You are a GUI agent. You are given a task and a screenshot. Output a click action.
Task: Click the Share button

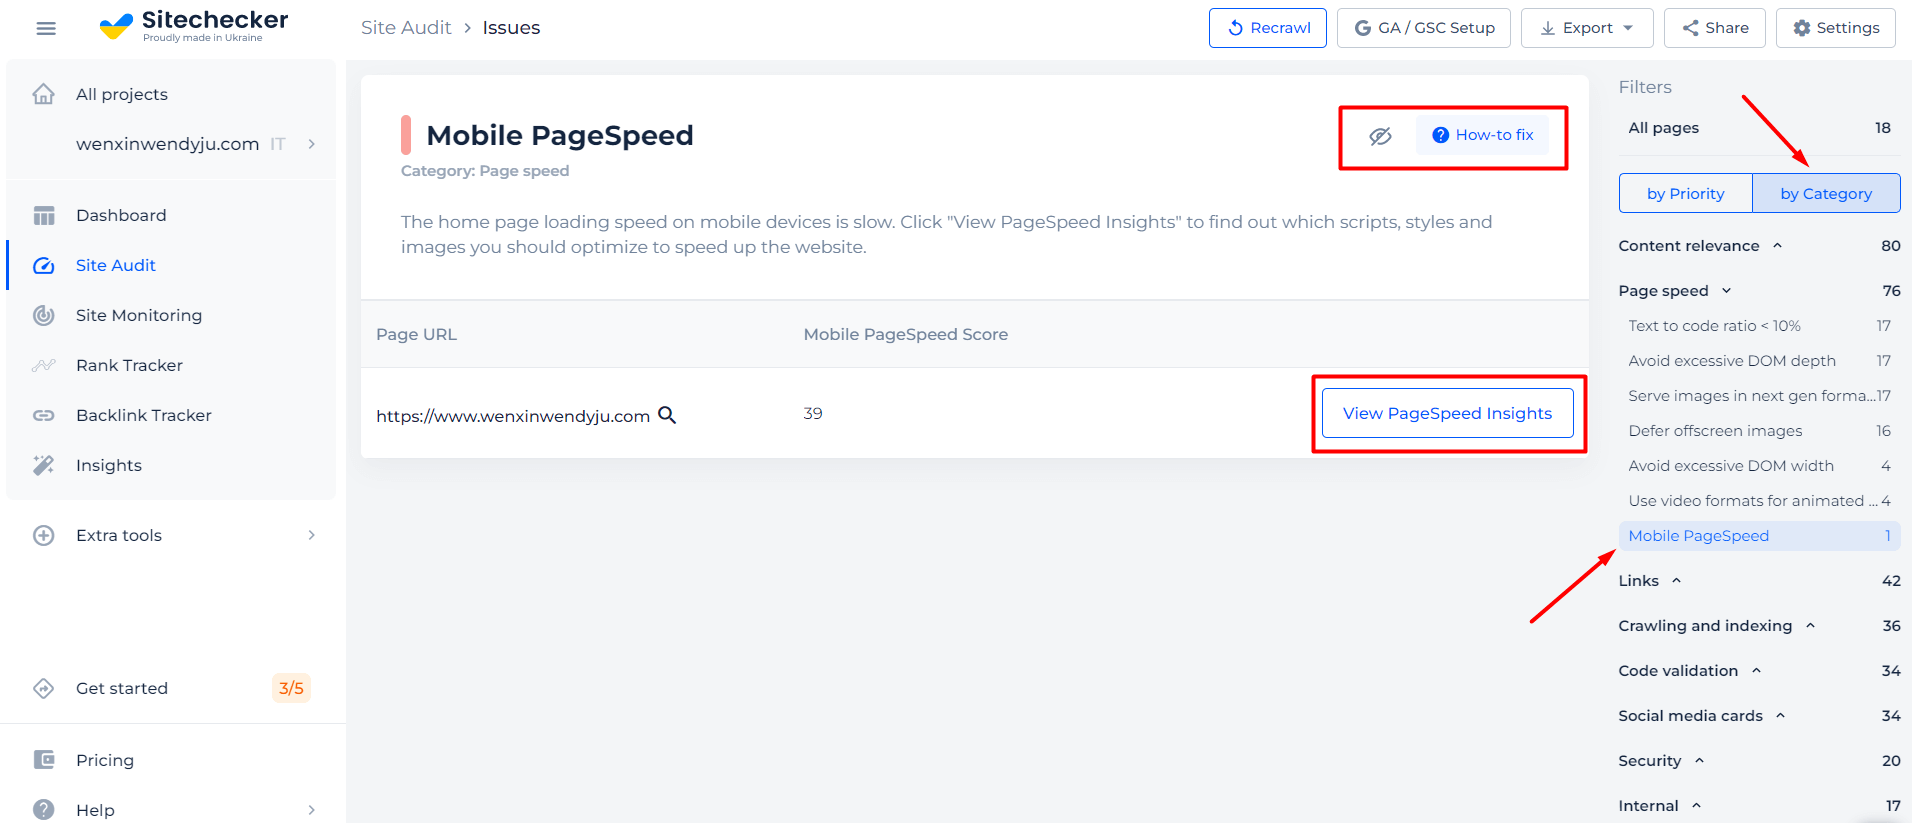(1715, 28)
